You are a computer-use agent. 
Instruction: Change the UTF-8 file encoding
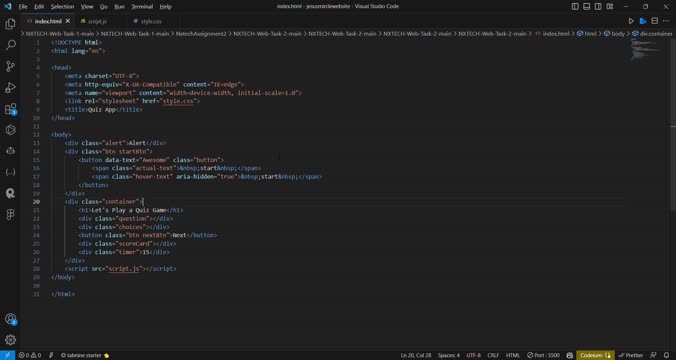[x=473, y=355]
